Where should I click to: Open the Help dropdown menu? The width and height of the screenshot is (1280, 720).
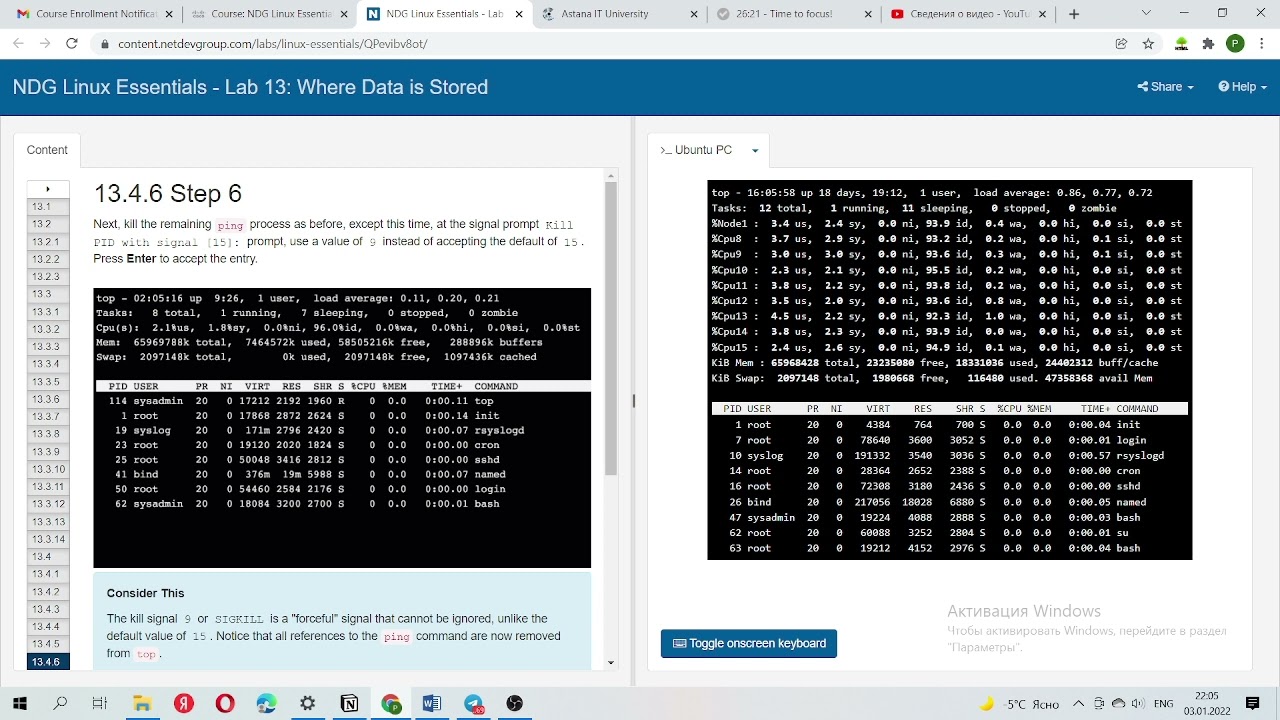click(1242, 87)
